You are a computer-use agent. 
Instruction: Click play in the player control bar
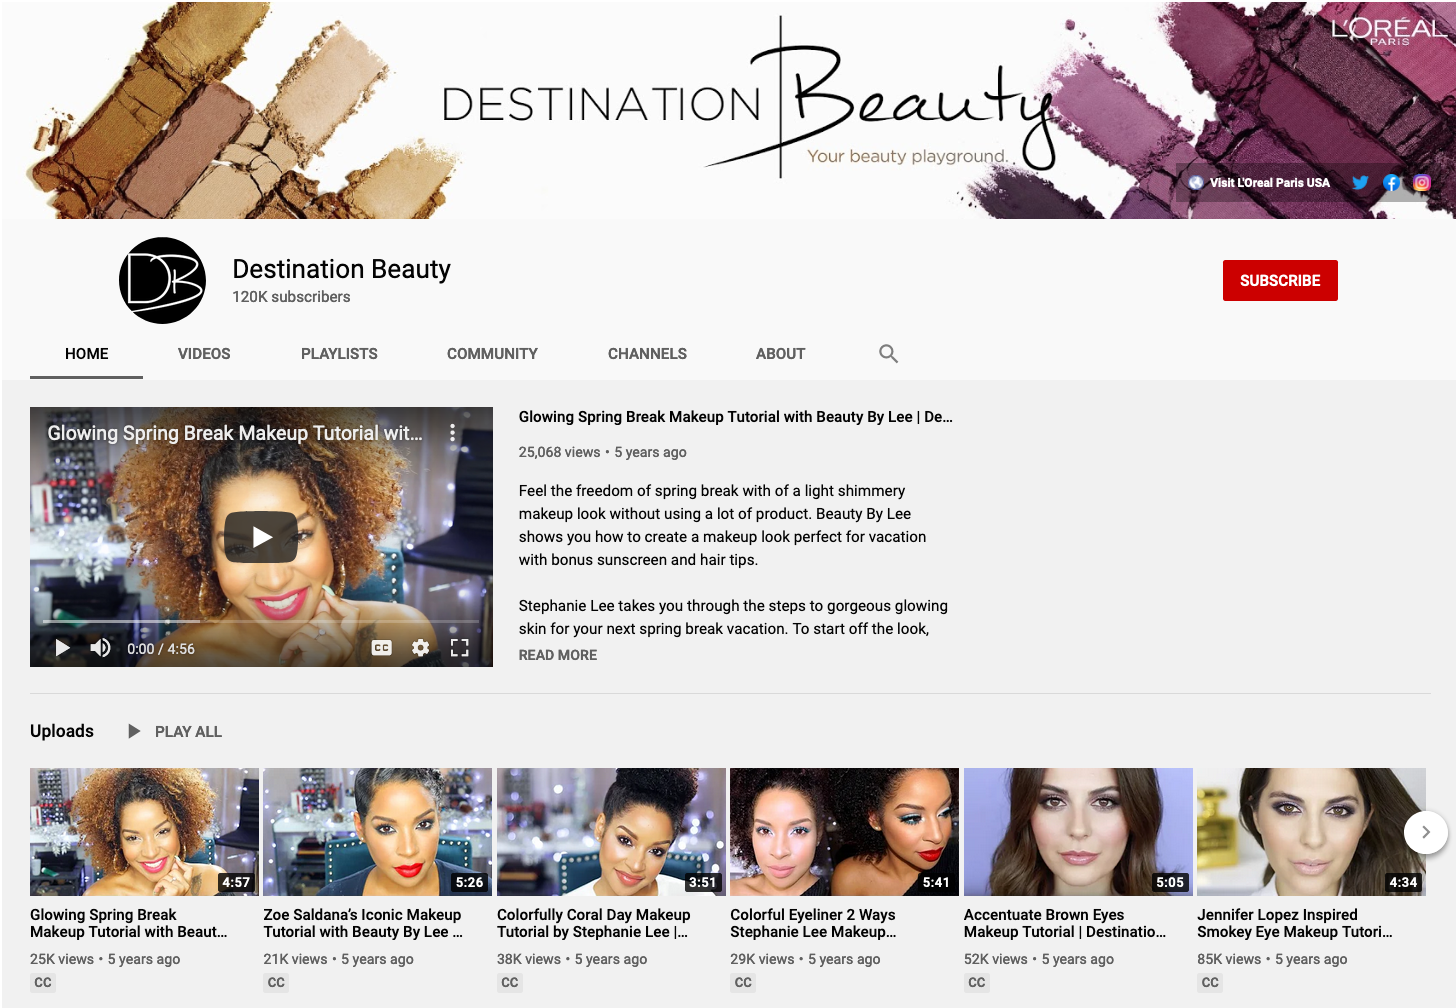coord(62,648)
